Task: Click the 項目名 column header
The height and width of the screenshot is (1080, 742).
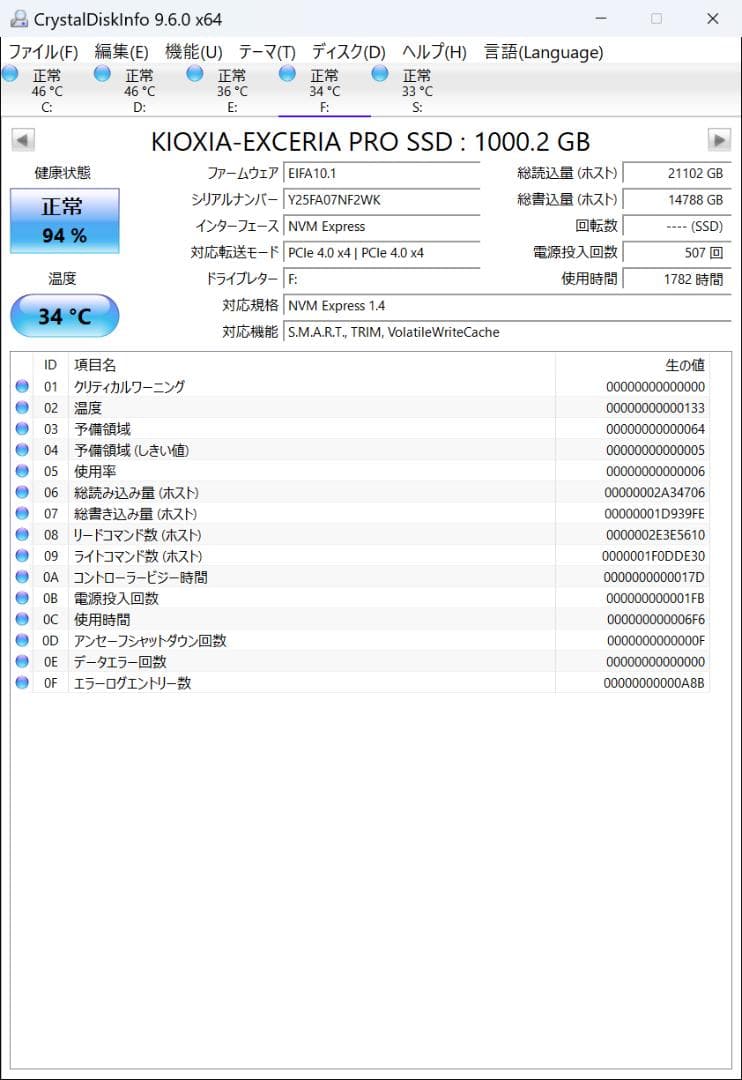Action: coord(311,364)
